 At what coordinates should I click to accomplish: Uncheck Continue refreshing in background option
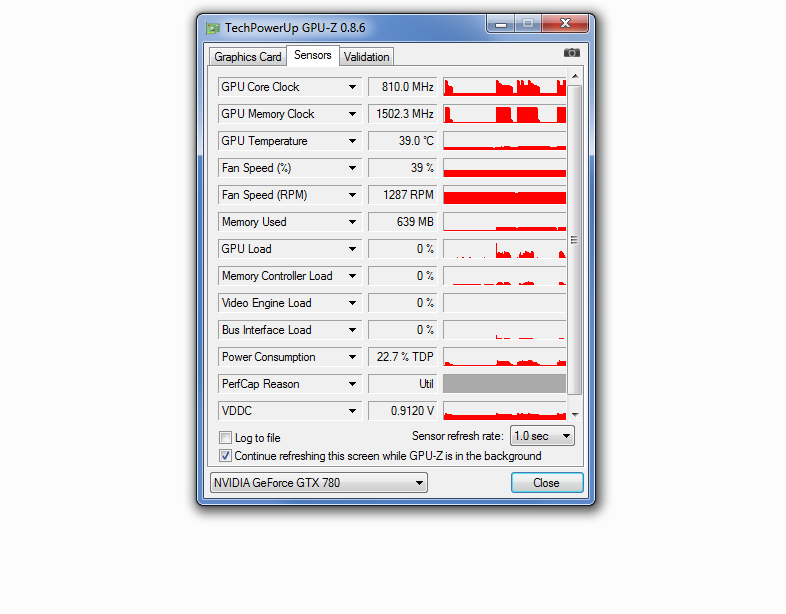226,456
